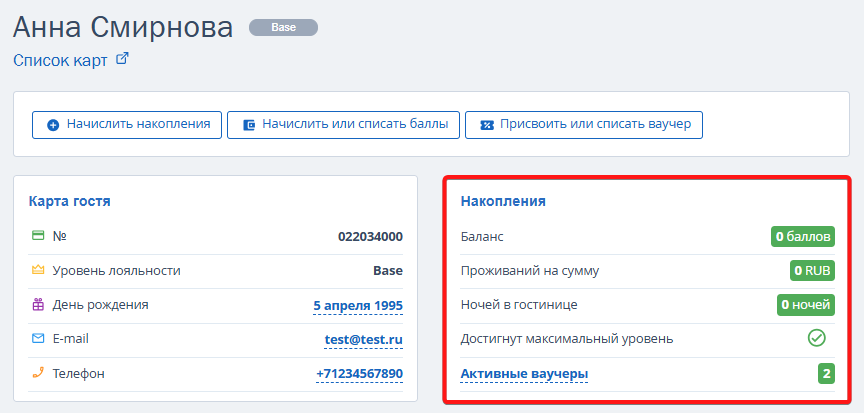The width and height of the screenshot is (865, 414).
Task: Click the envelope icon beside E-mail
Action: (38, 338)
